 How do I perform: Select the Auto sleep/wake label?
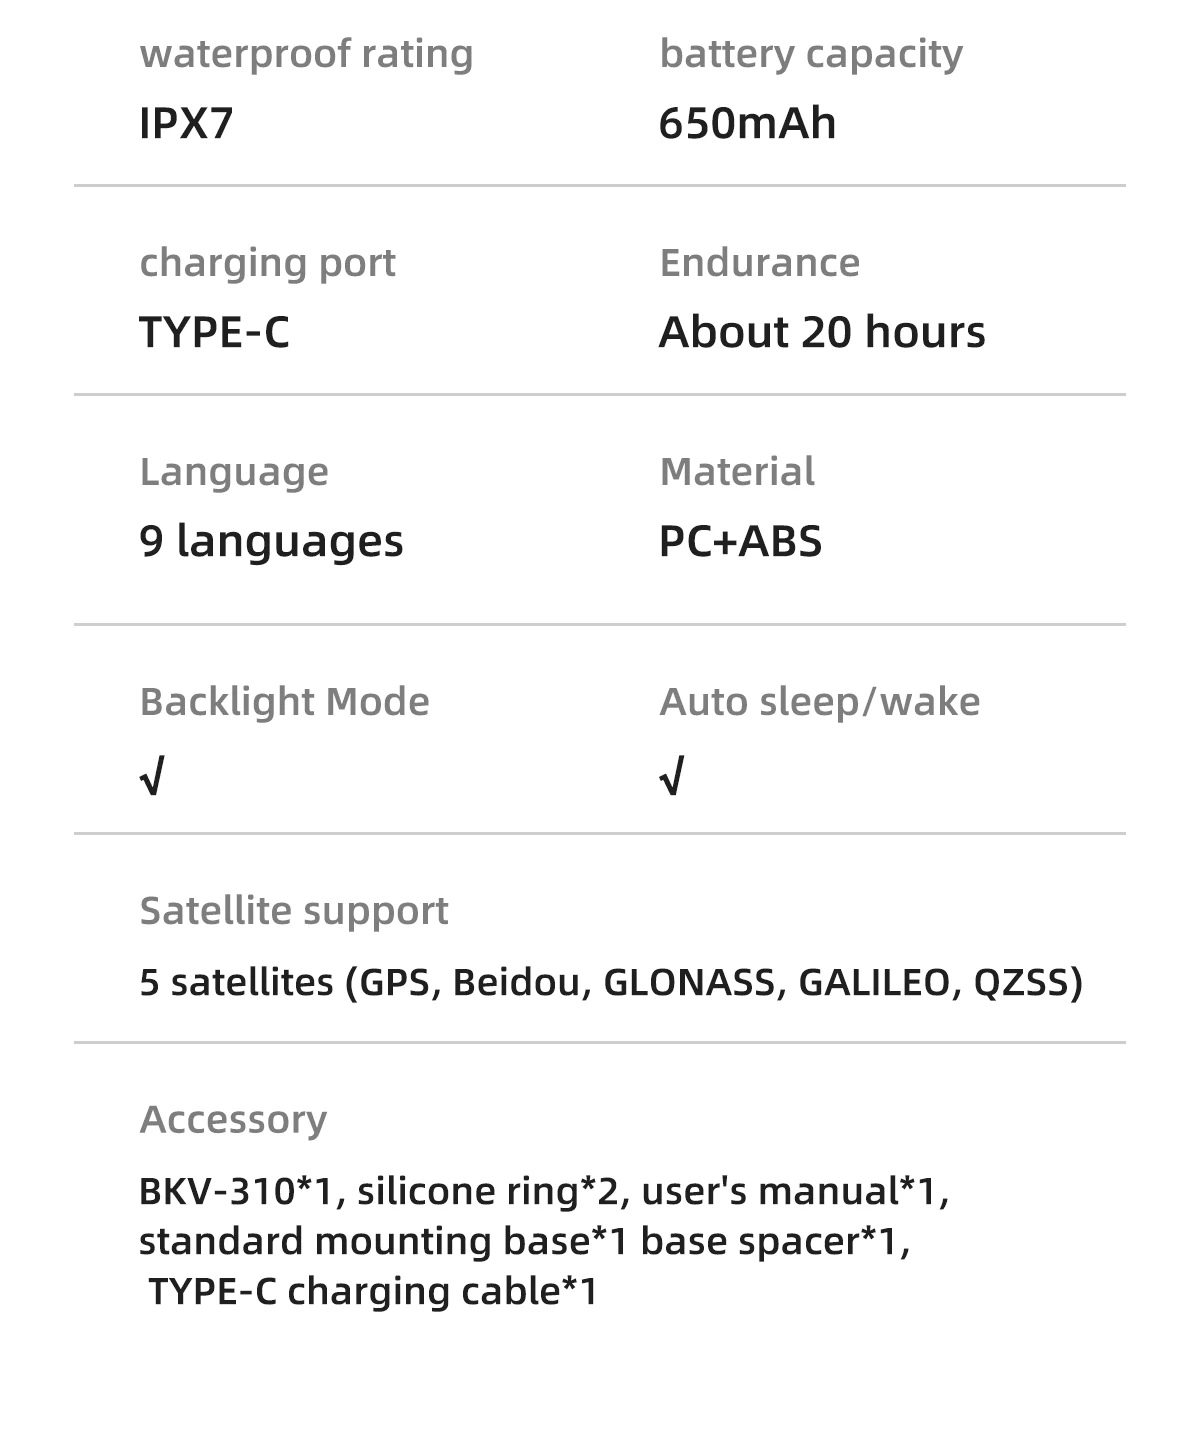[820, 703]
